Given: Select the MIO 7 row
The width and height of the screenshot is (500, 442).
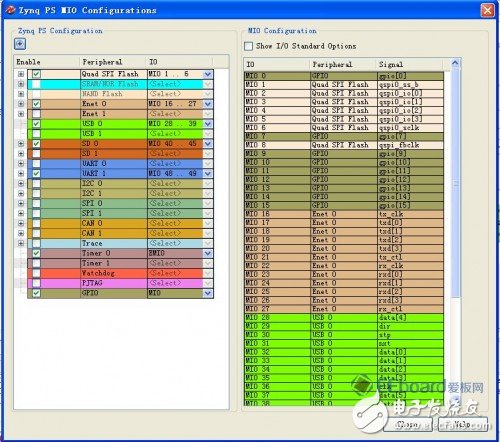Looking at the screenshot, I should click(x=344, y=136).
